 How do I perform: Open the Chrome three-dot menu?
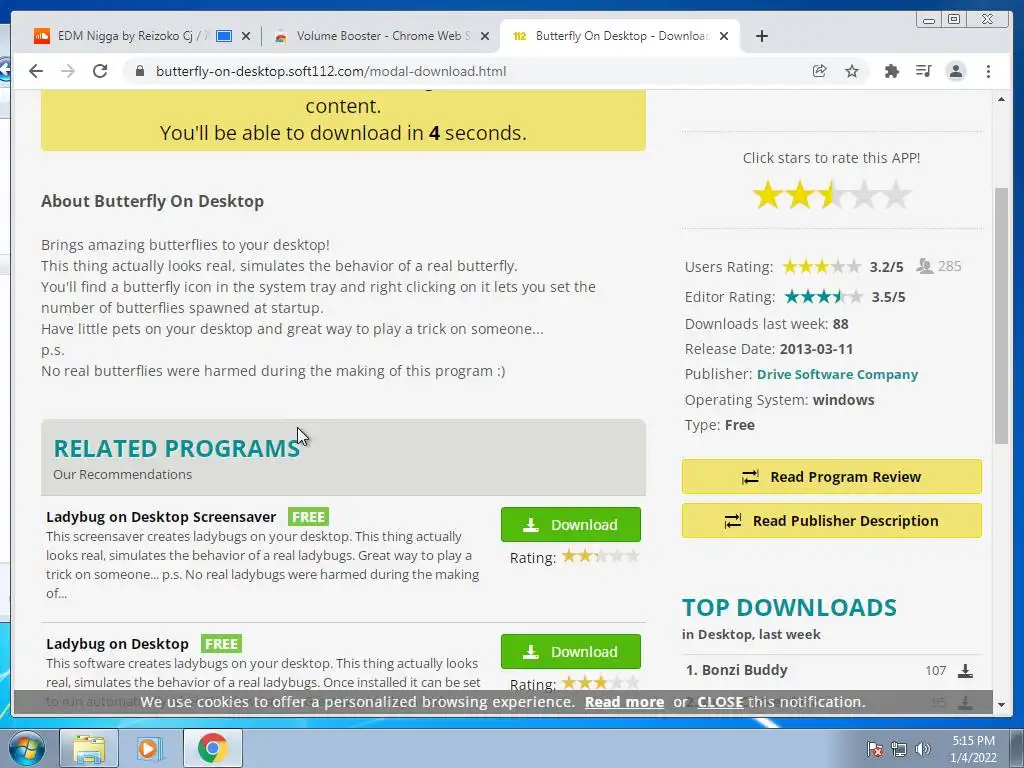[988, 71]
